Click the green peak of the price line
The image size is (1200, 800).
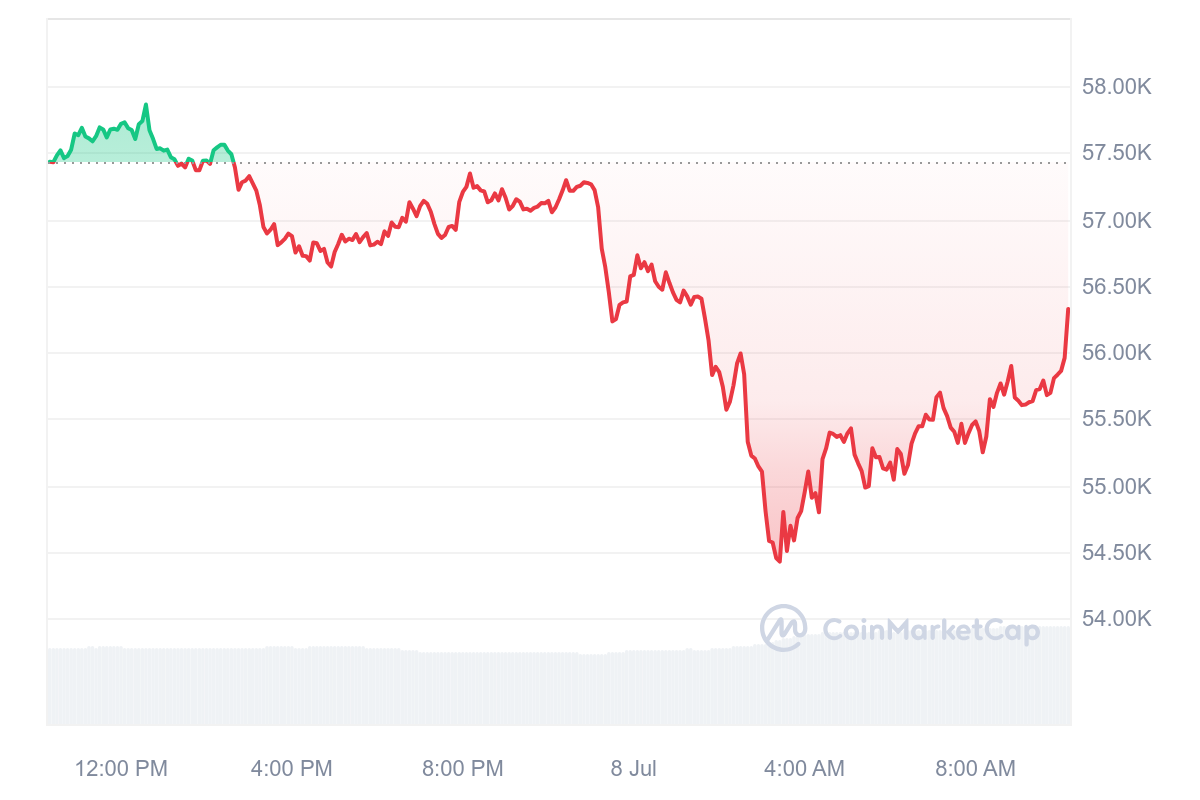click(146, 104)
